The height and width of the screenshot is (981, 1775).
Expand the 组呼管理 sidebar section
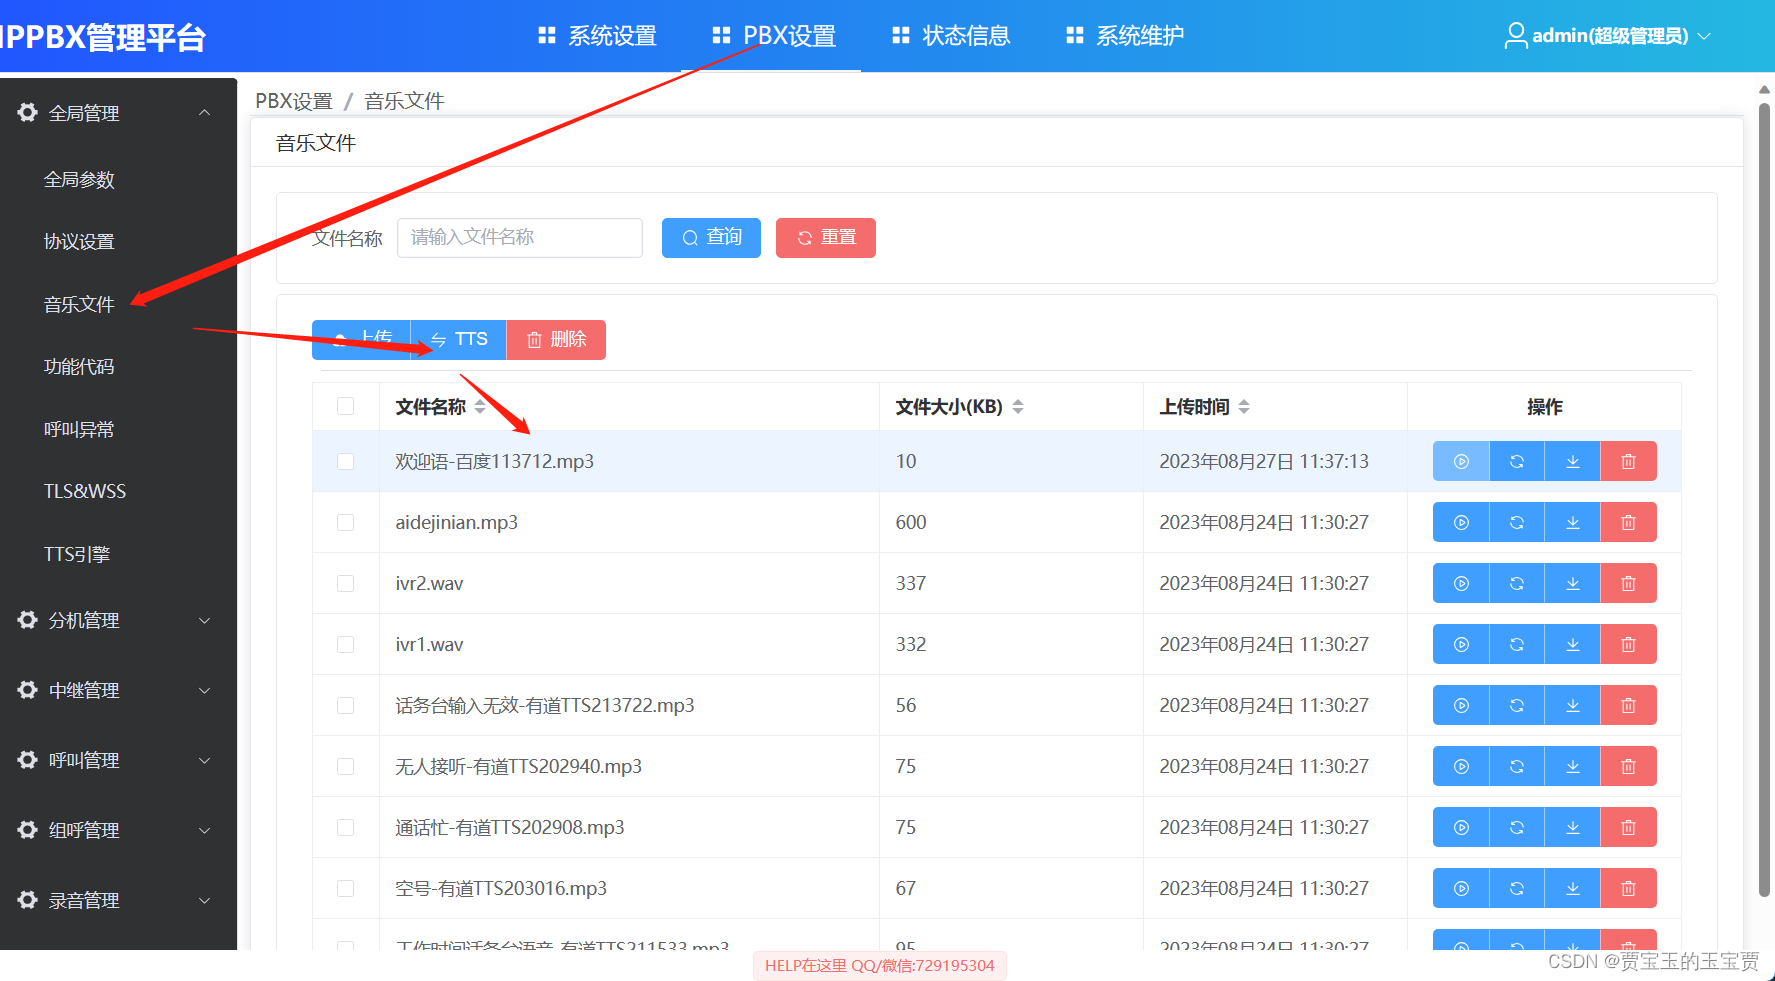coord(118,830)
